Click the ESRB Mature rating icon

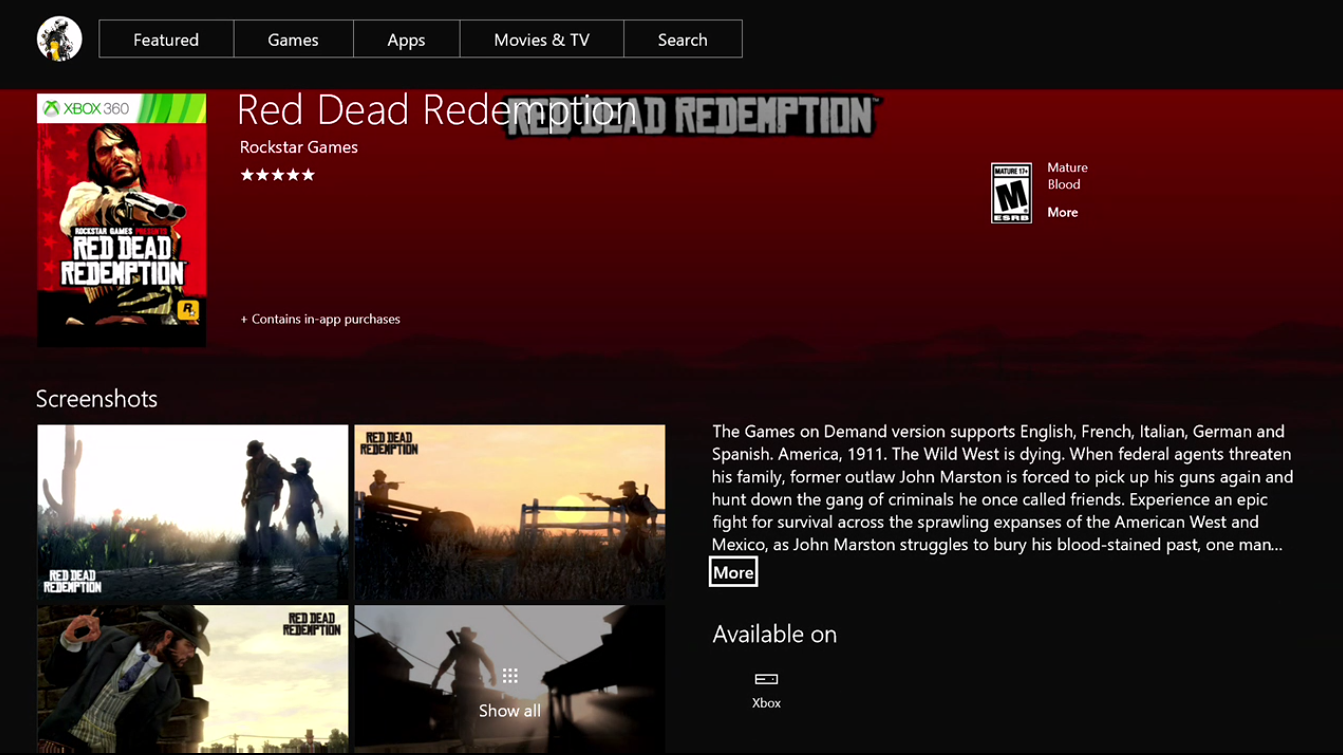tap(1011, 192)
